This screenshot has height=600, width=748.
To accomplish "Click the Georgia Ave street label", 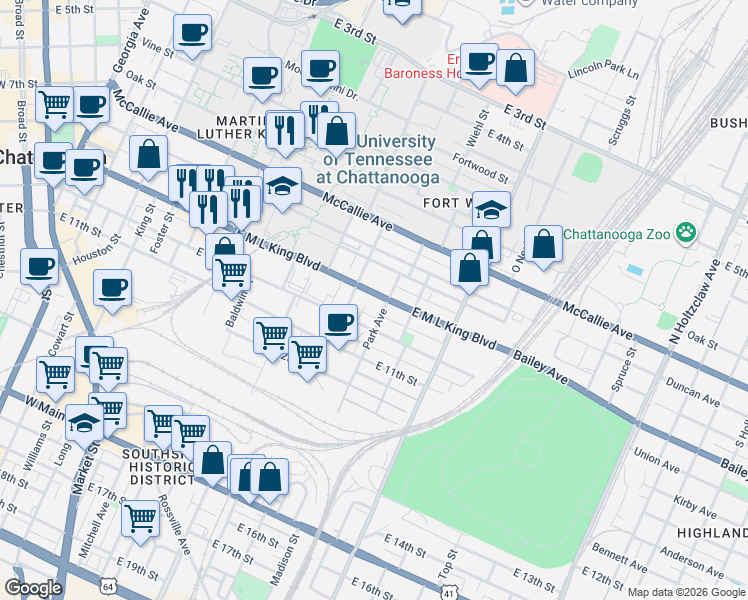I will (x=132, y=41).
